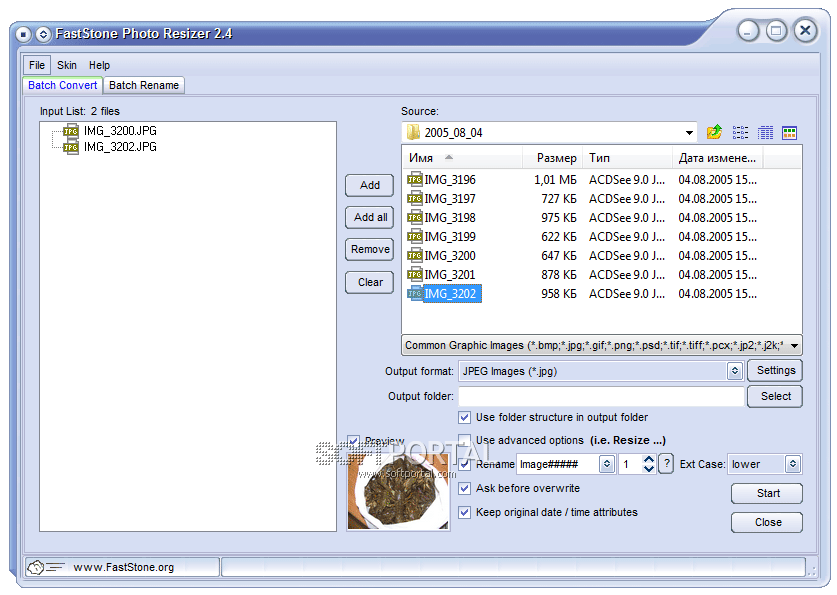Sort source files by Размер column header
This screenshot has width=837, height=595.
point(552,158)
